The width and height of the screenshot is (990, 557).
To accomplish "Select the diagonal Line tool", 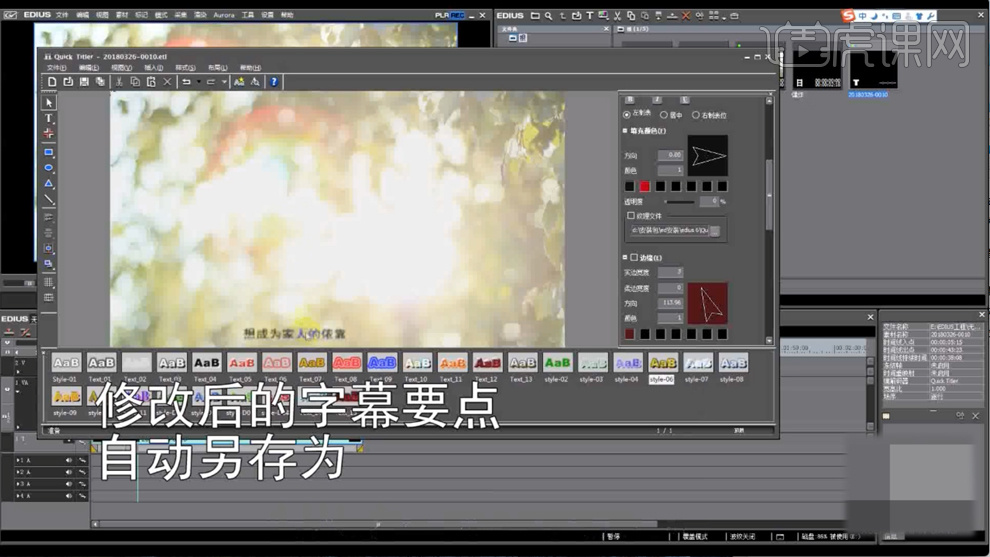I will pyautogui.click(x=49, y=200).
